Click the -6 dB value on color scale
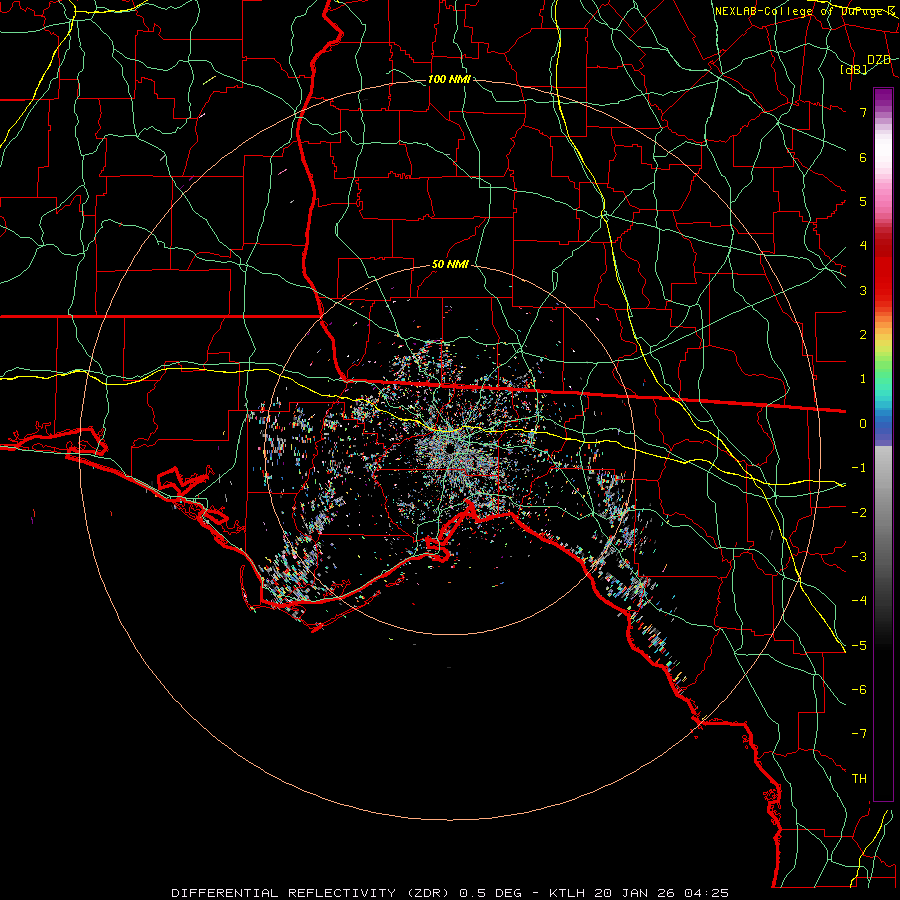Screen dimensions: 900x900 pyautogui.click(x=859, y=690)
